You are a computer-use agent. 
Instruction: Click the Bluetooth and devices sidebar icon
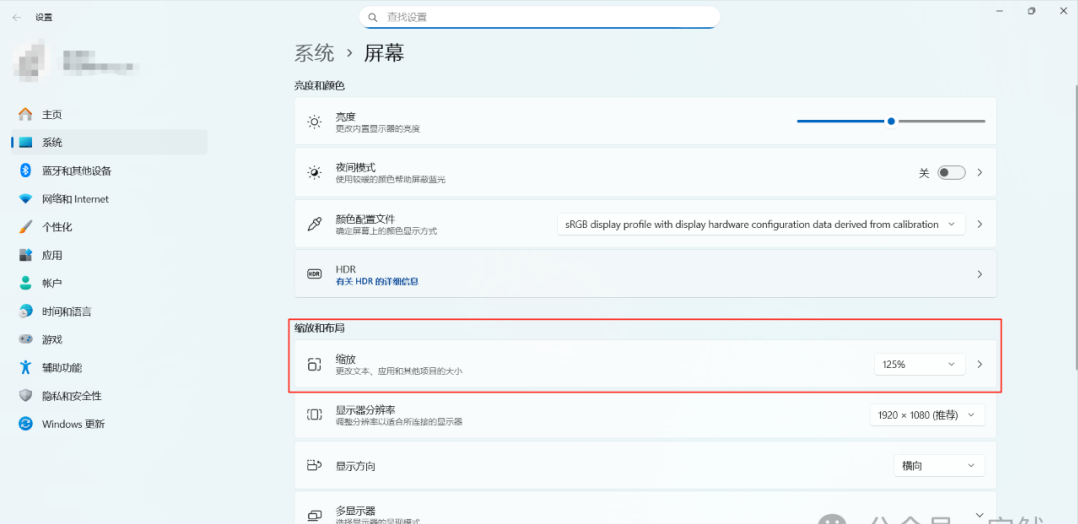pyautogui.click(x=26, y=170)
